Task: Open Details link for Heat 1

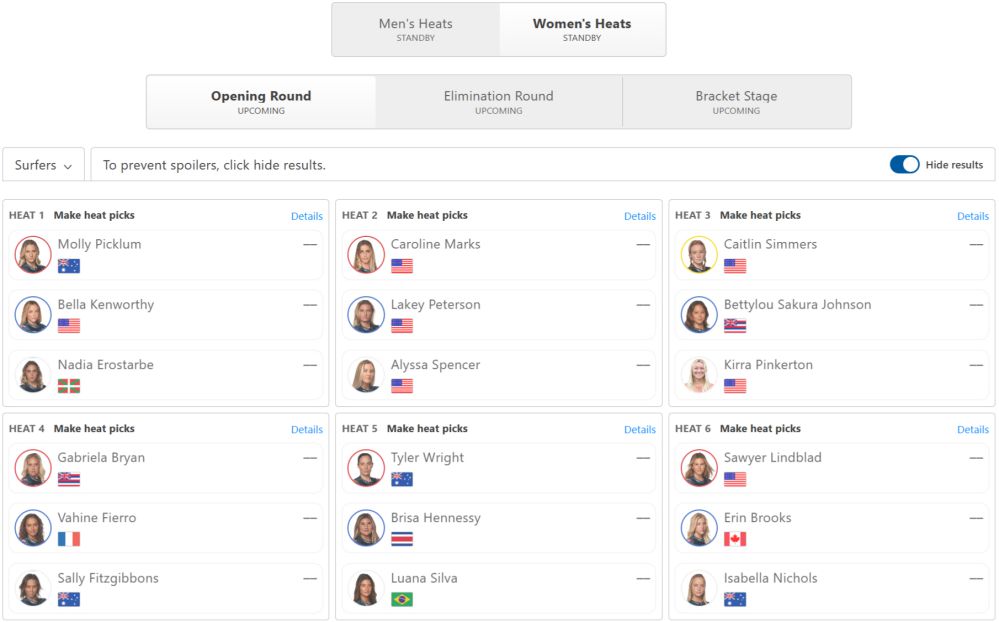Action: click(306, 216)
